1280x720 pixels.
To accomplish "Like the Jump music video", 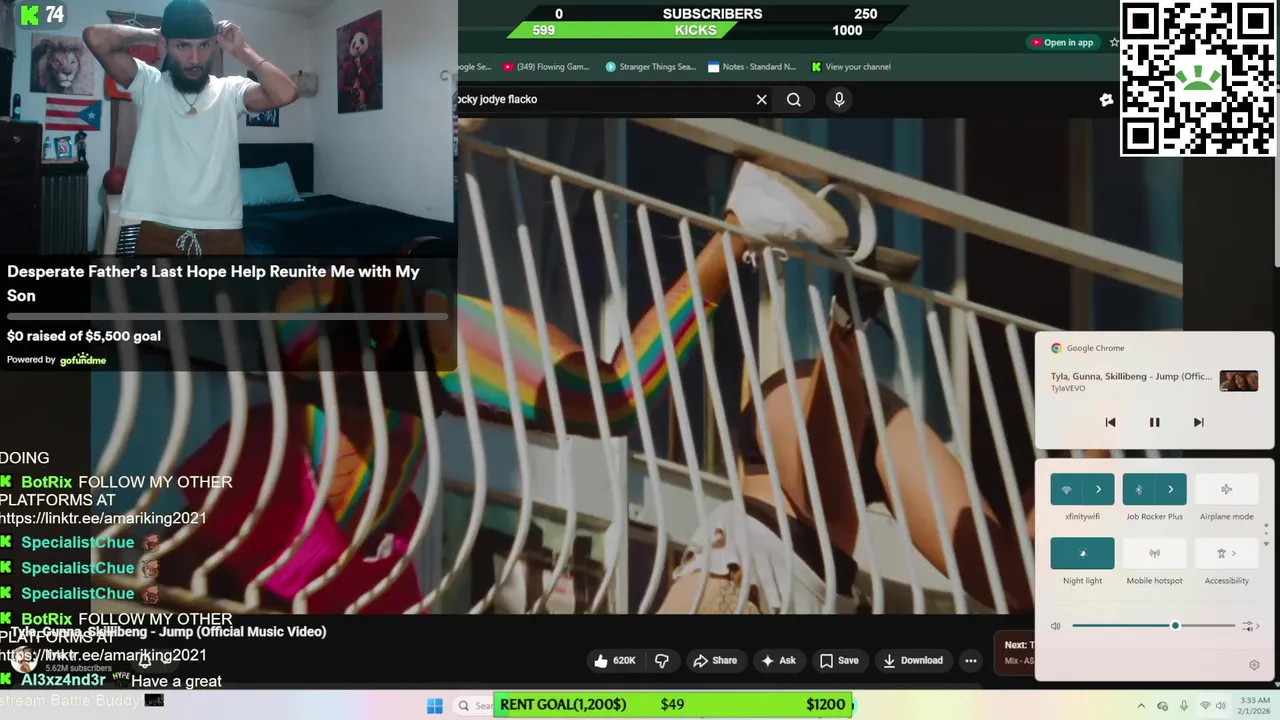I will click(614, 660).
